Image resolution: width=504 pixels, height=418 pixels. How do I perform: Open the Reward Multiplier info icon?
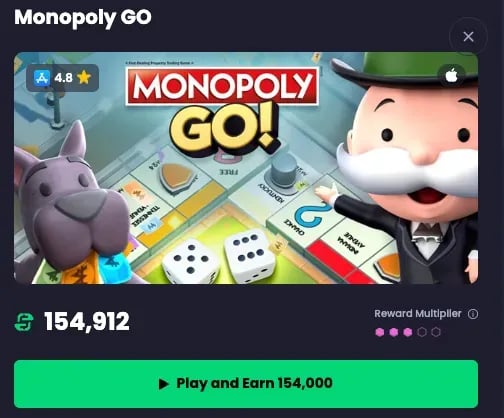click(473, 314)
